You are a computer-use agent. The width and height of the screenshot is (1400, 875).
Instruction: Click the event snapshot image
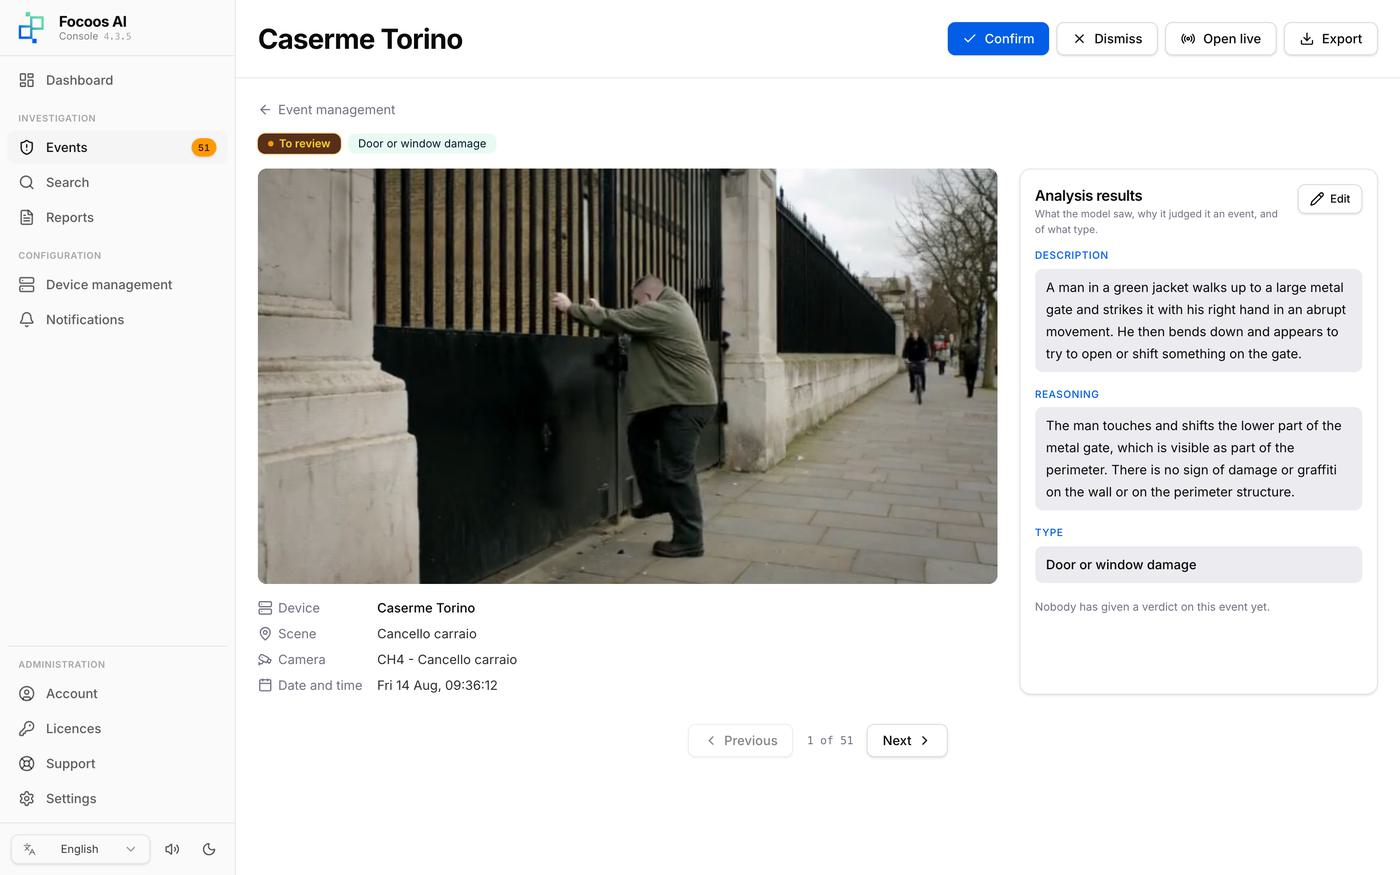pyautogui.click(x=627, y=376)
